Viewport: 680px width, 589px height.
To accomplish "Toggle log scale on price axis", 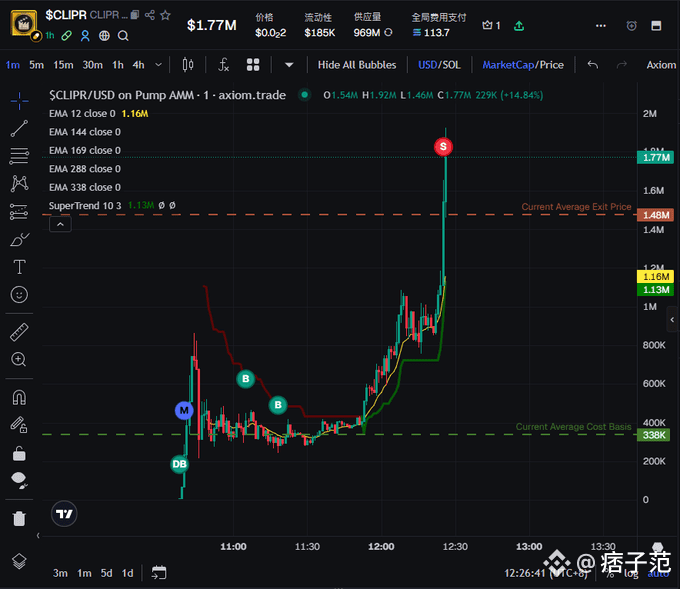I will (x=632, y=573).
